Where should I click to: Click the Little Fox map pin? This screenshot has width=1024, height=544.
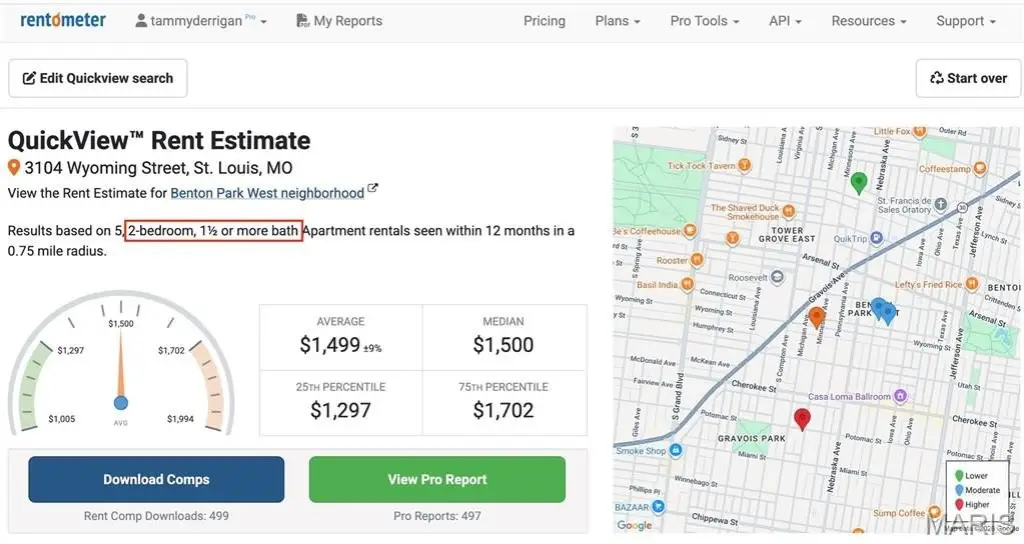pos(920,131)
